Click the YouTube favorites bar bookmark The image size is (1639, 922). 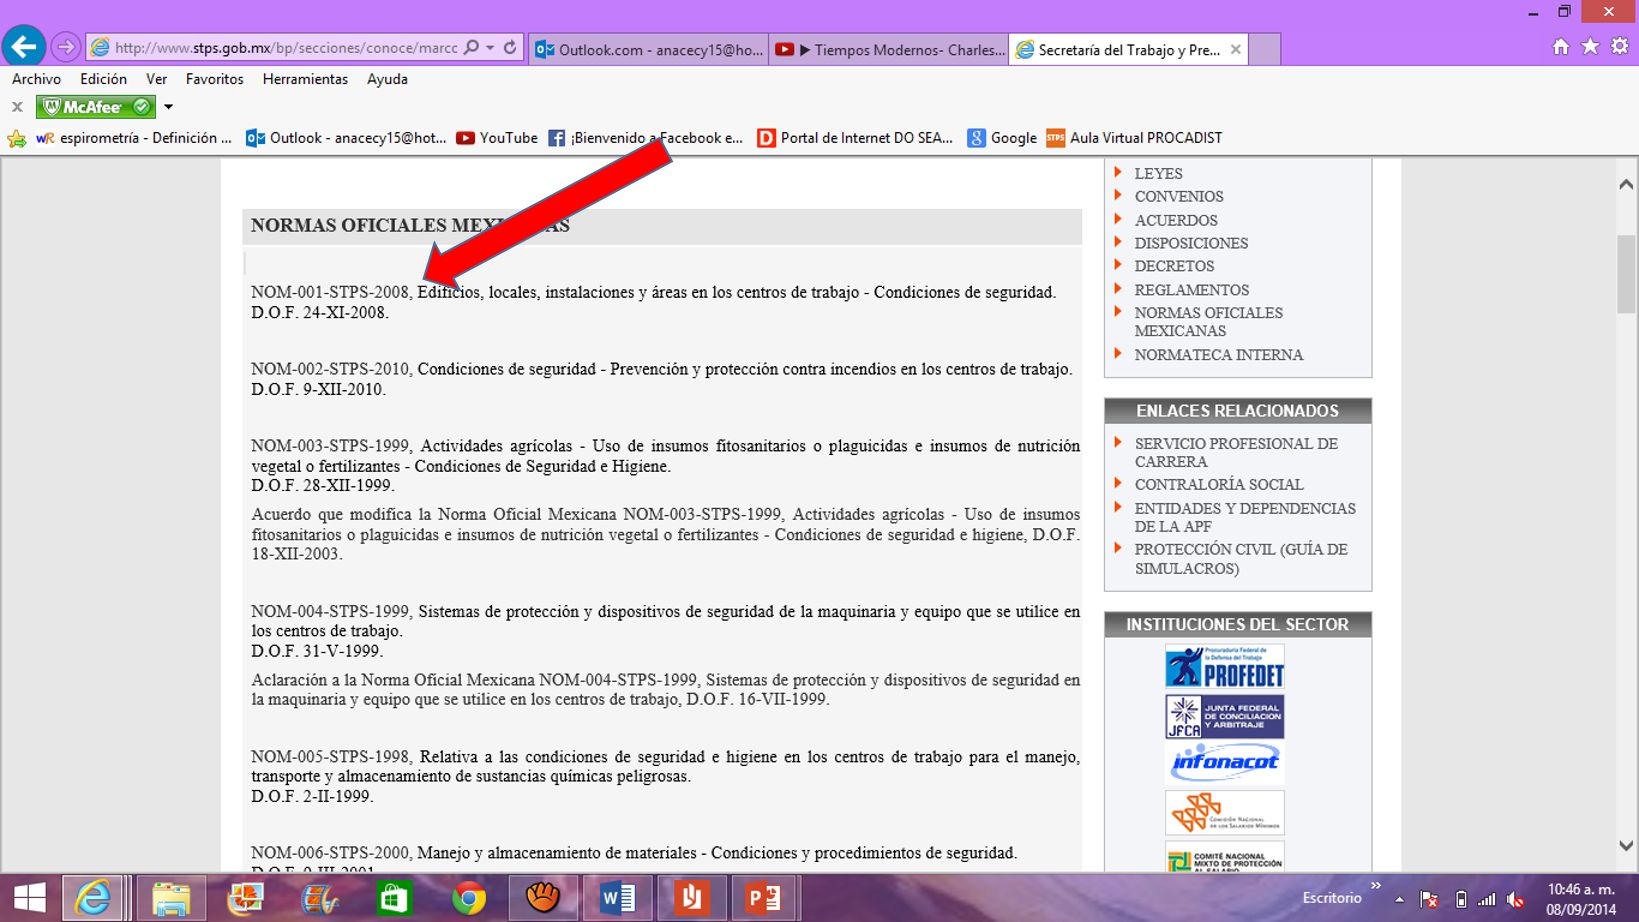coord(497,138)
